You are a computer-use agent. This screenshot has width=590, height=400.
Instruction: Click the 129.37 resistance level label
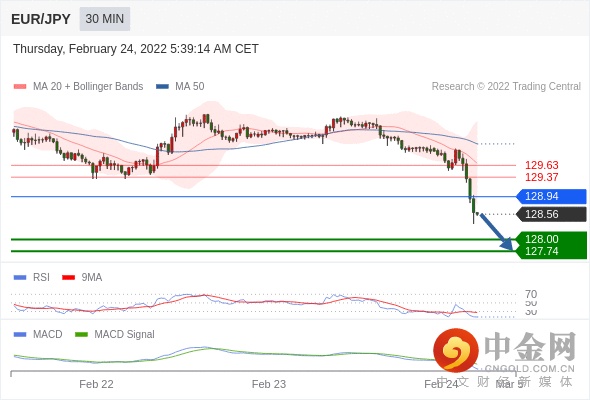click(541, 177)
